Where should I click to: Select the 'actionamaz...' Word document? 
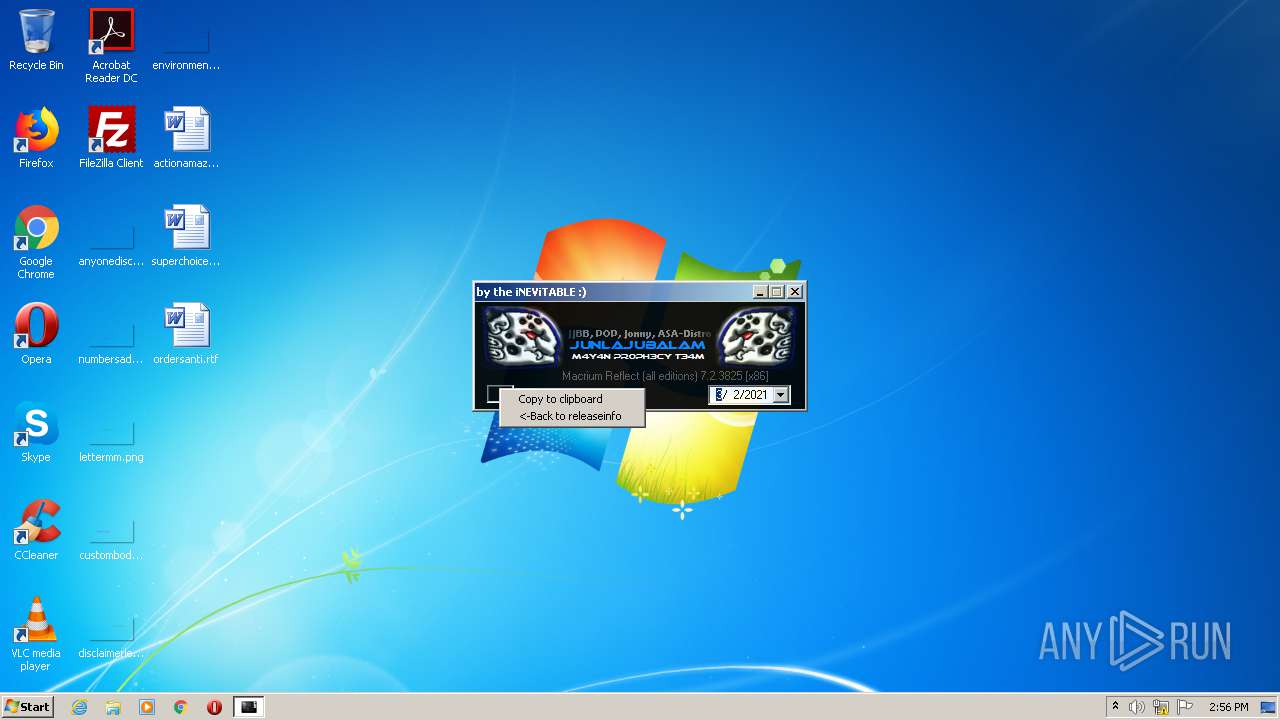point(186,138)
